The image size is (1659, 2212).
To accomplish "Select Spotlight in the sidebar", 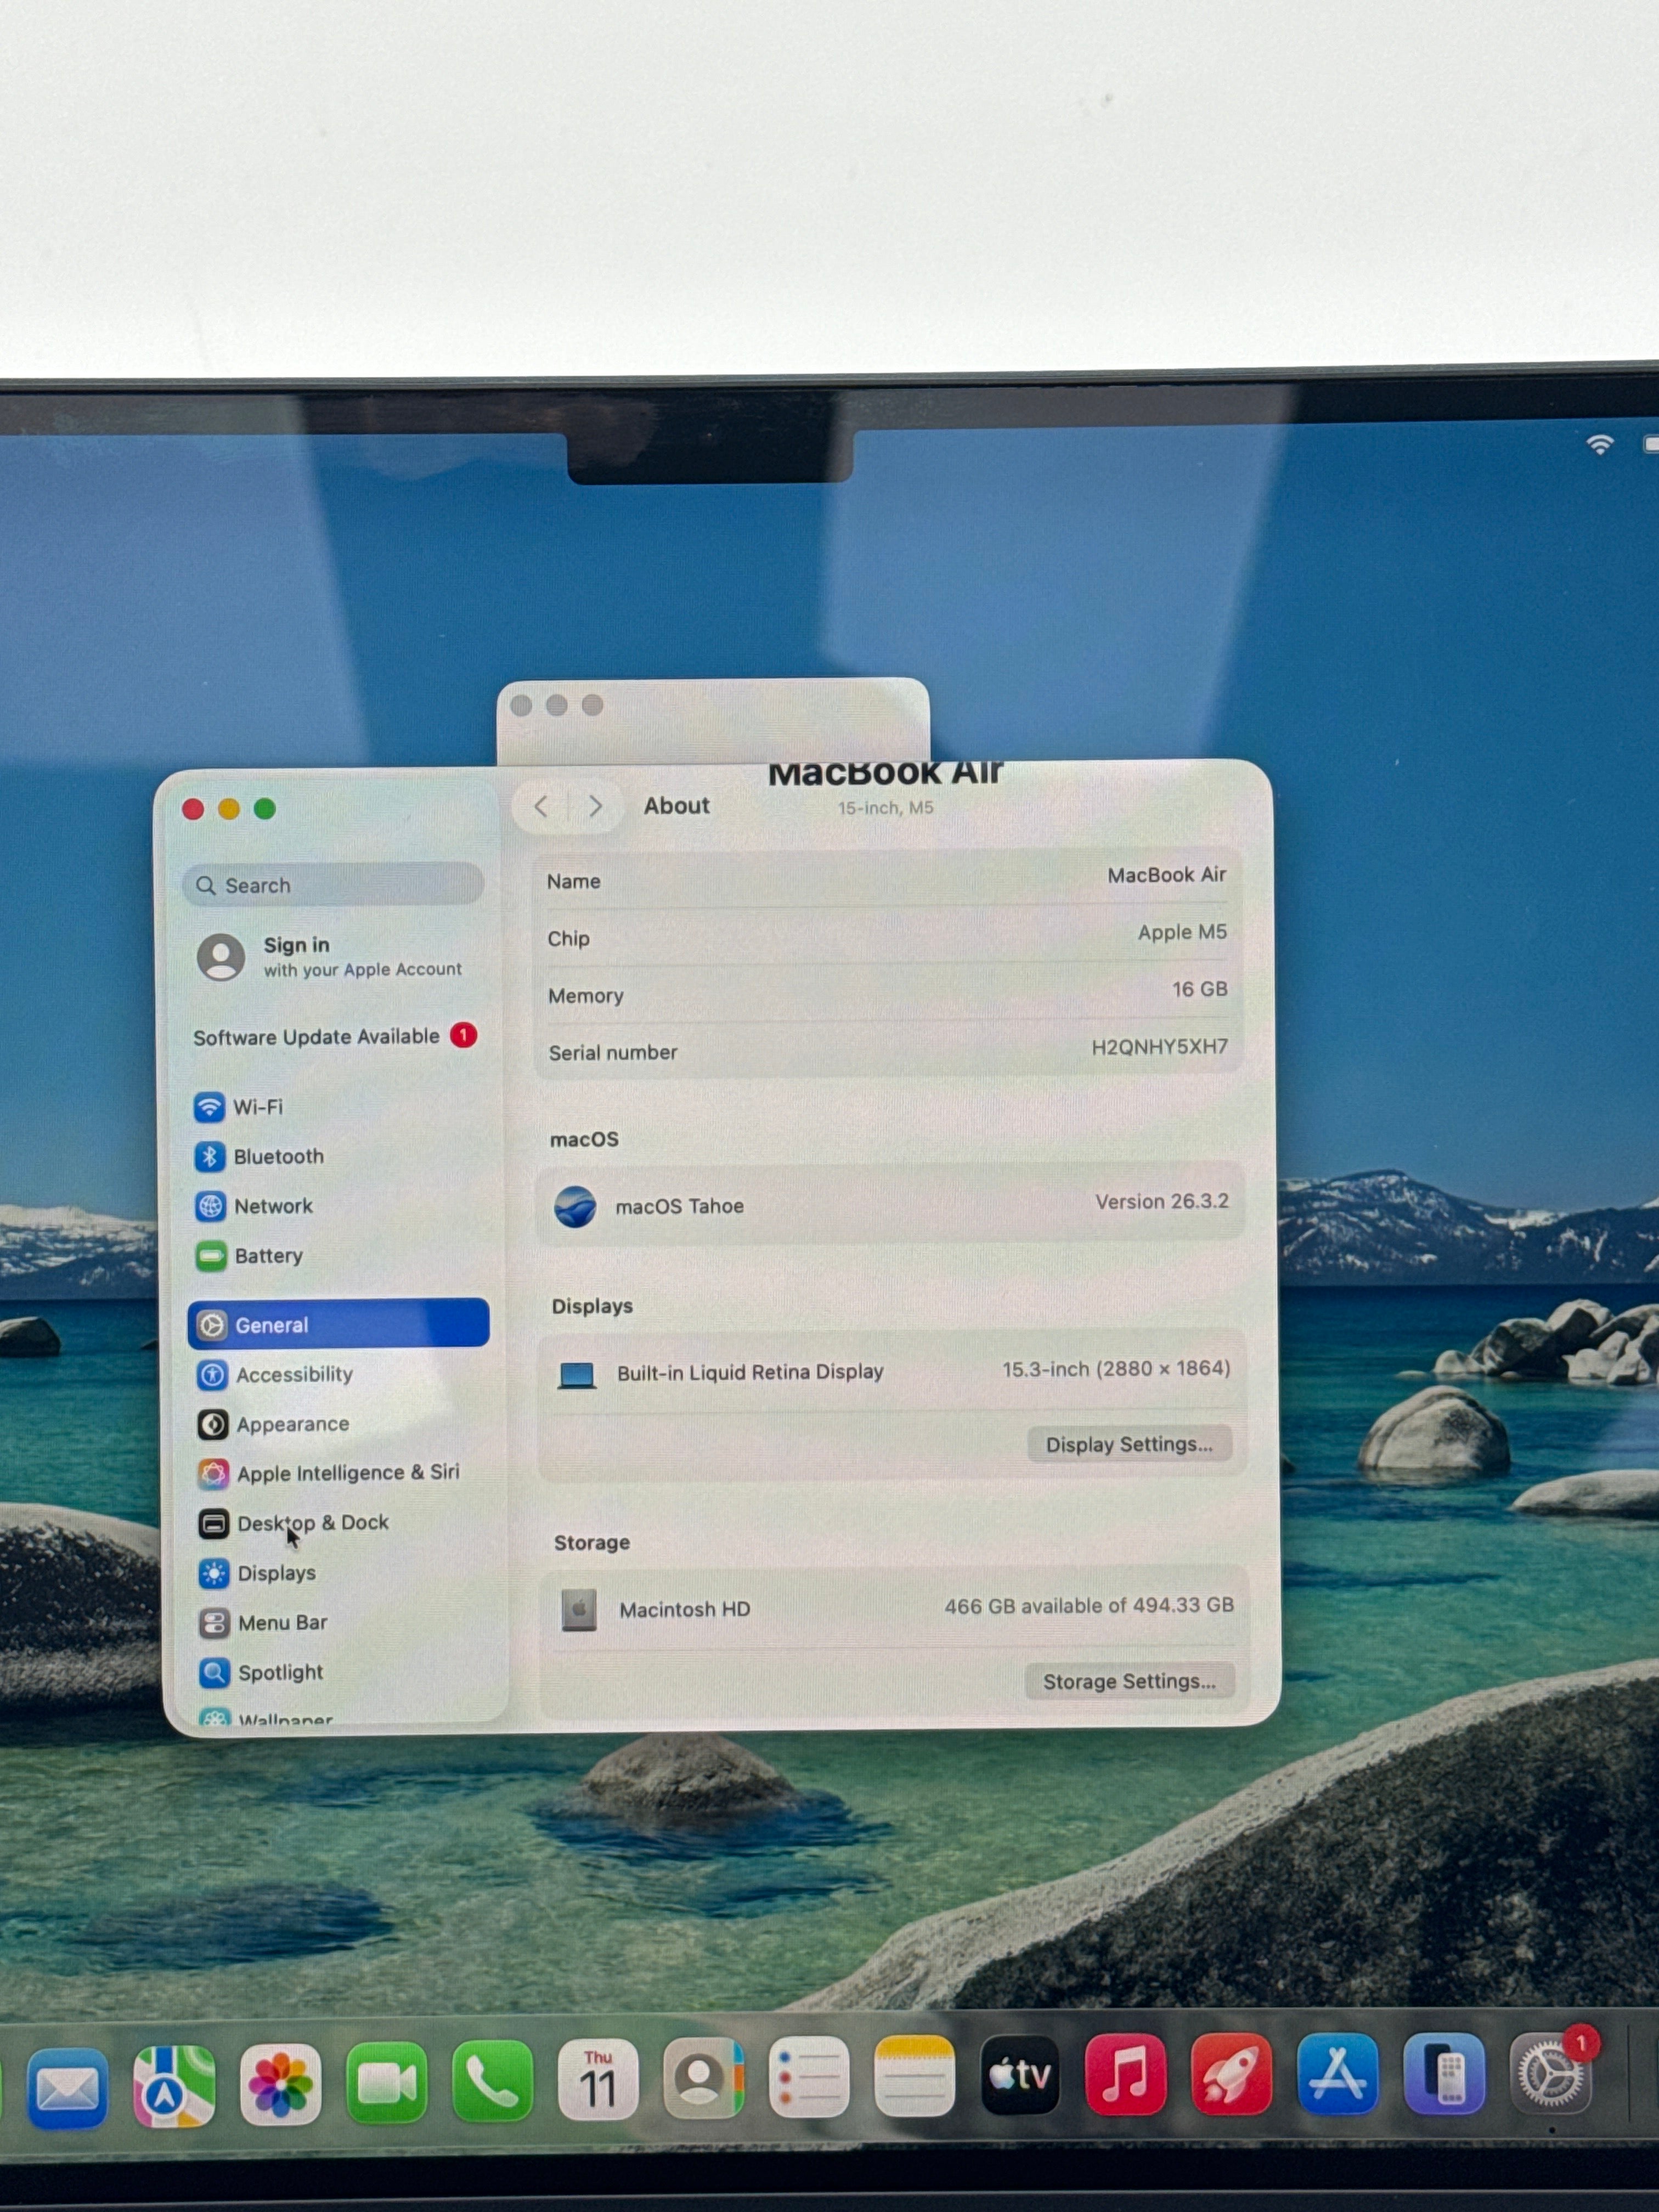I will pyautogui.click(x=342, y=1672).
